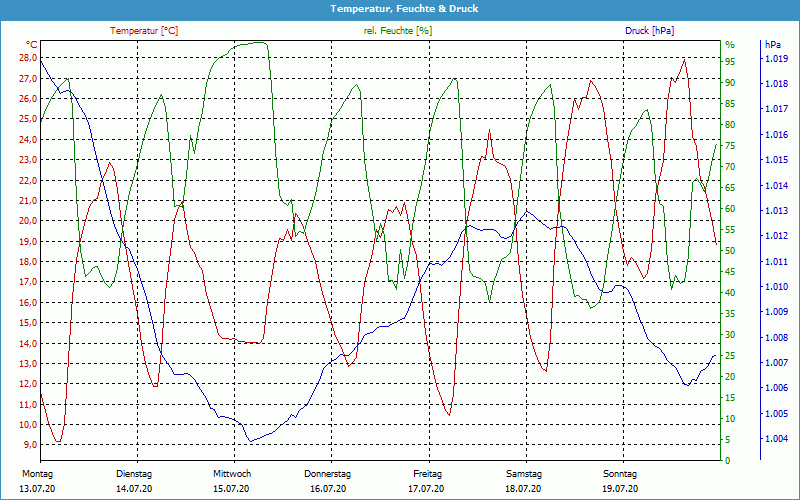The width and height of the screenshot is (800, 500).
Task: Click the 28,0 temperature axis value
Action: (x=29, y=58)
